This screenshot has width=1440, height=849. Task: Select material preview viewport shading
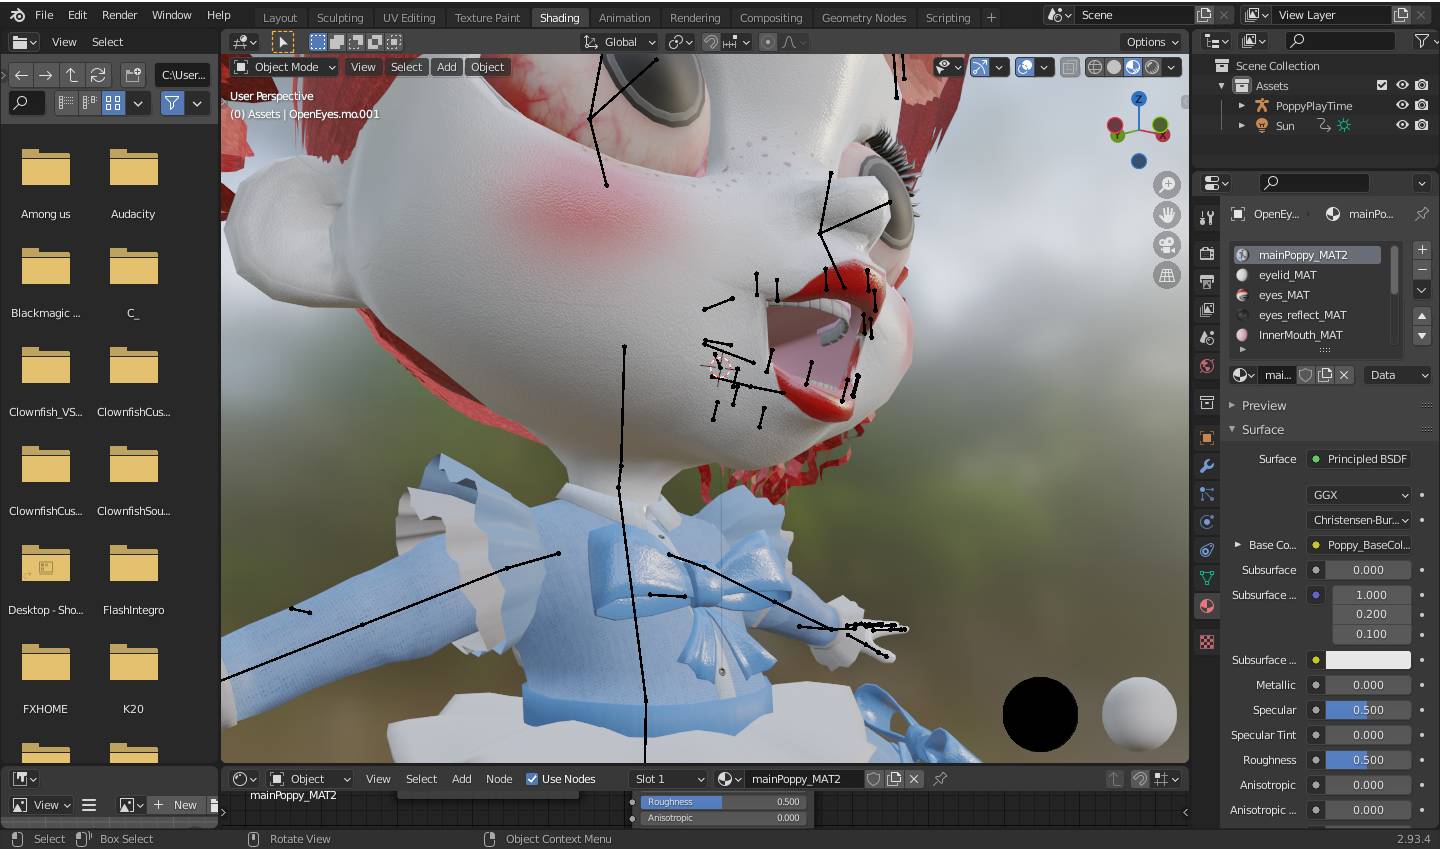[1133, 67]
